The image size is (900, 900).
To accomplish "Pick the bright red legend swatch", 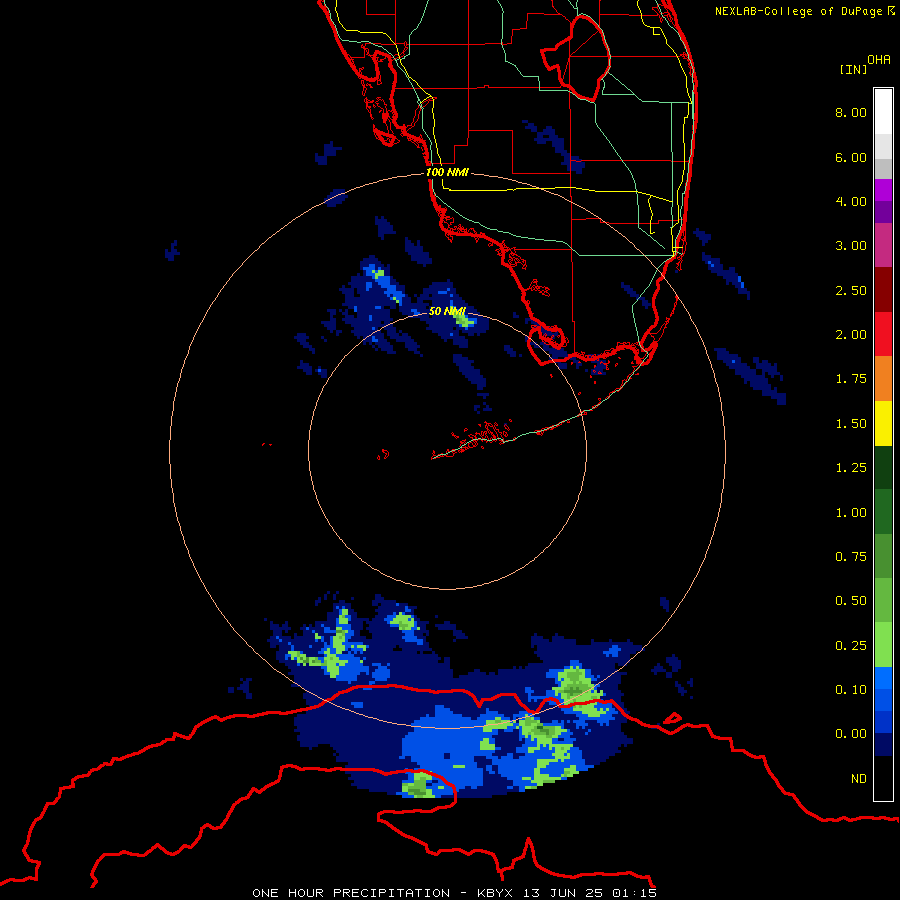I will (x=883, y=334).
